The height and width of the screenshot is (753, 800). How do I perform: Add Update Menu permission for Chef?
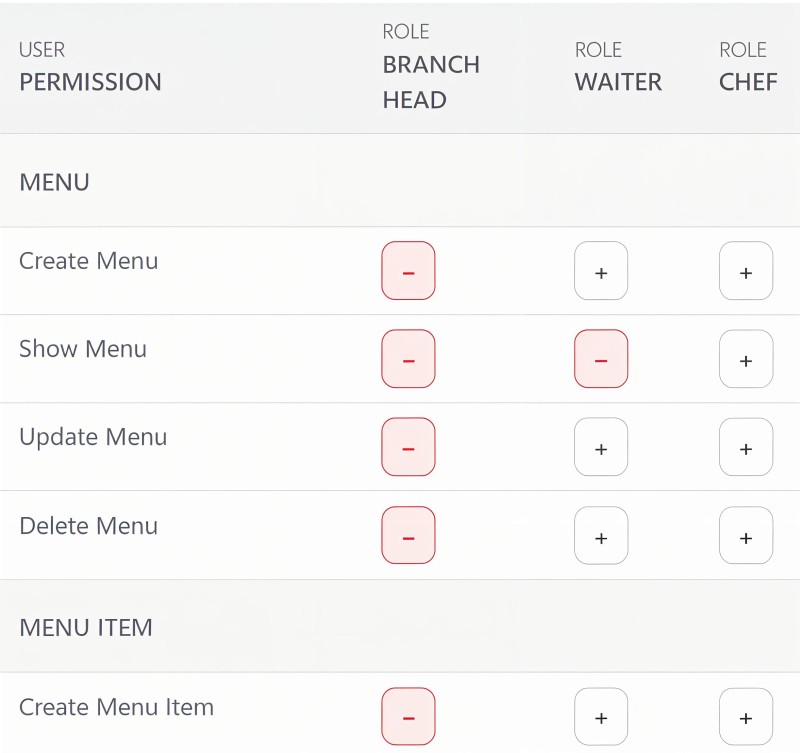click(x=746, y=447)
